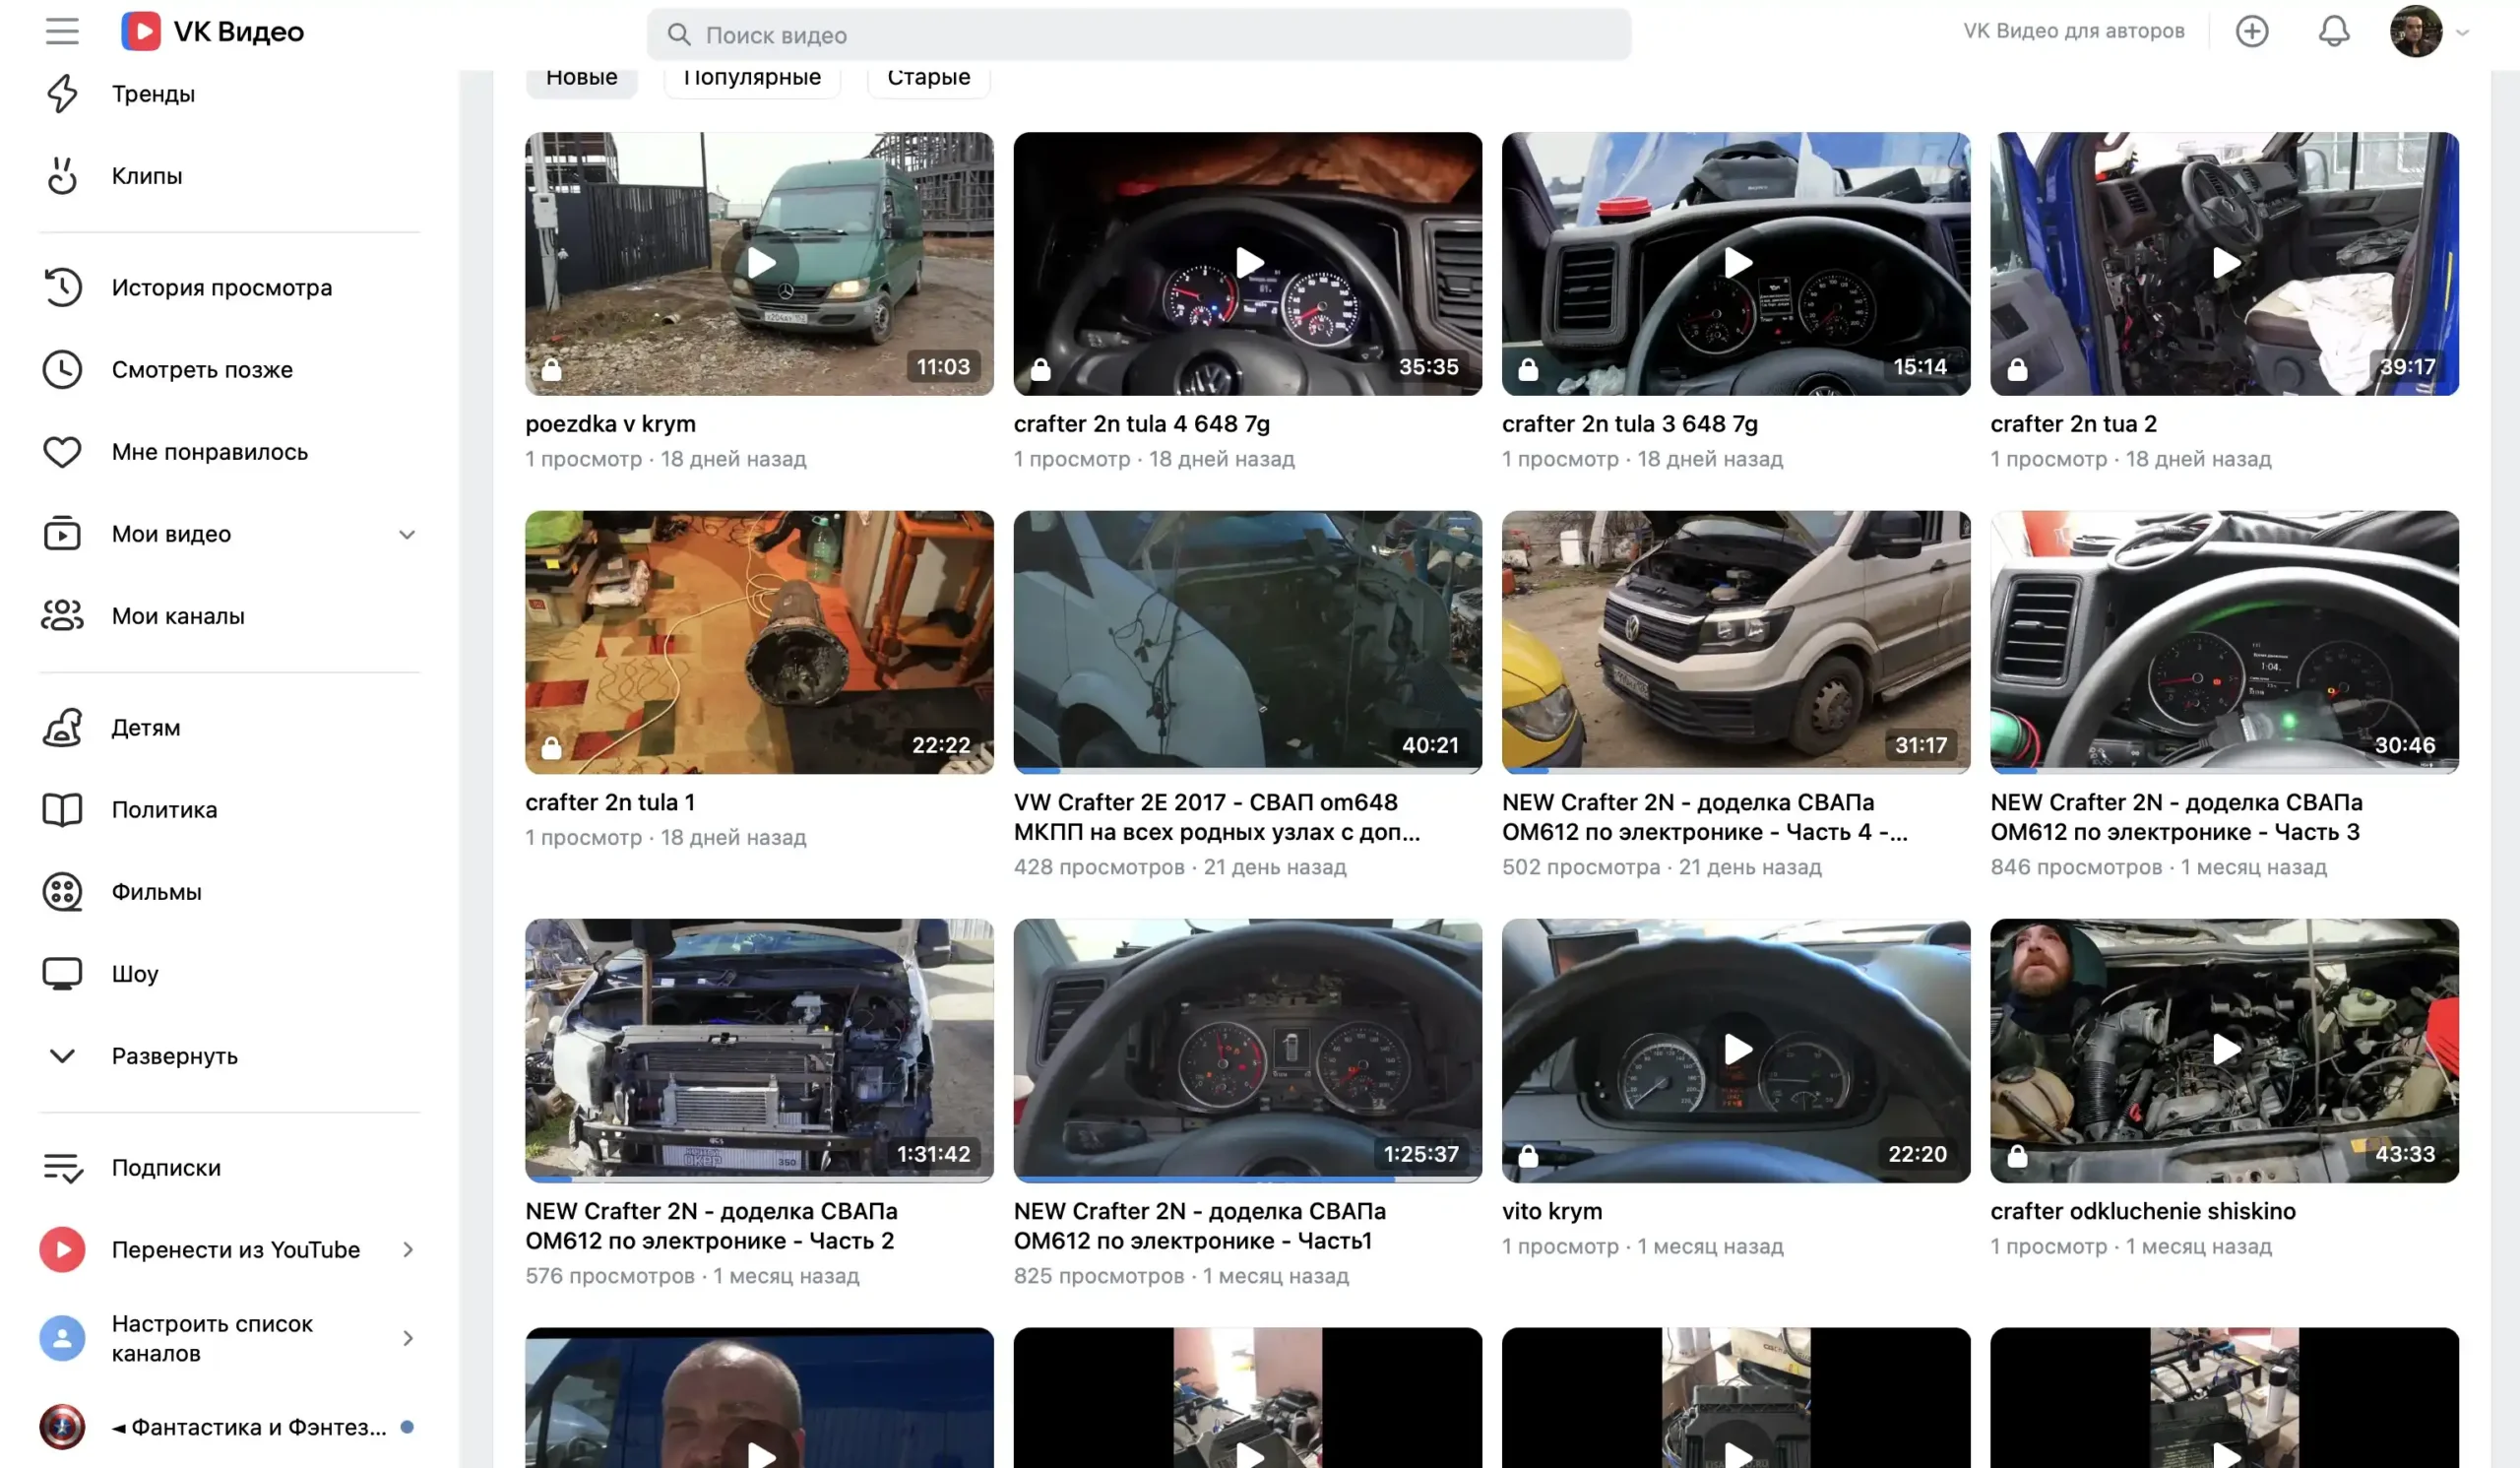Open Тренды from the sidebar
2520x1468 pixels.
point(153,93)
